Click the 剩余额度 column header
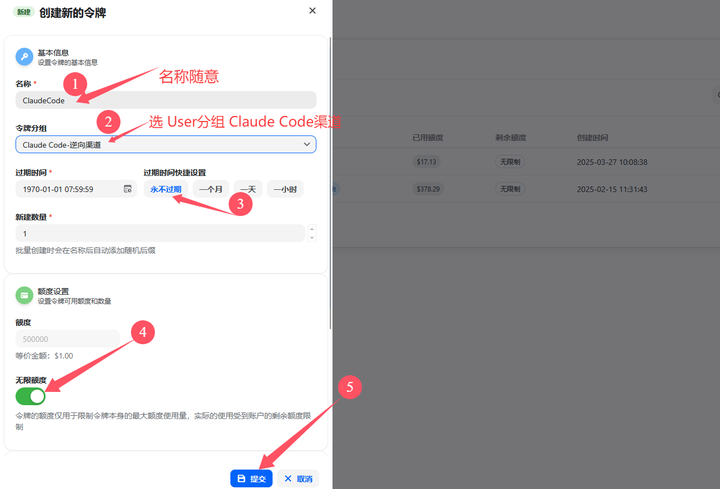This screenshot has width=720, height=489. pyautogui.click(x=511, y=137)
